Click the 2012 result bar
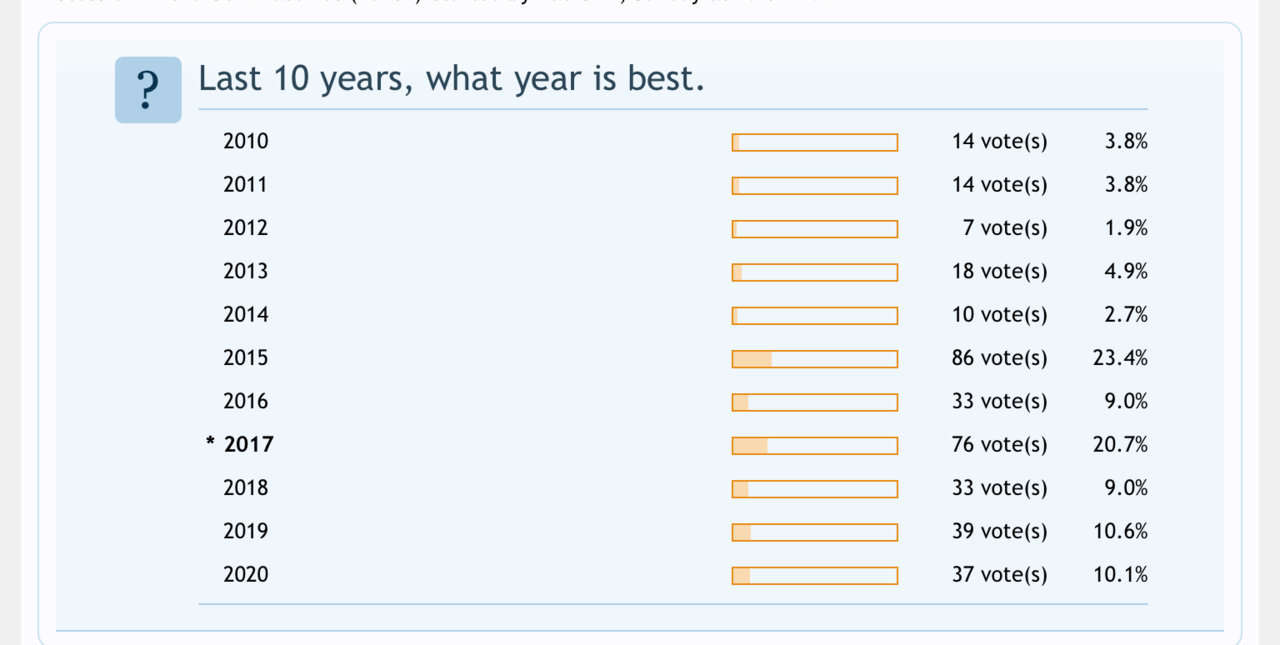1280x645 pixels. pyautogui.click(x=815, y=229)
